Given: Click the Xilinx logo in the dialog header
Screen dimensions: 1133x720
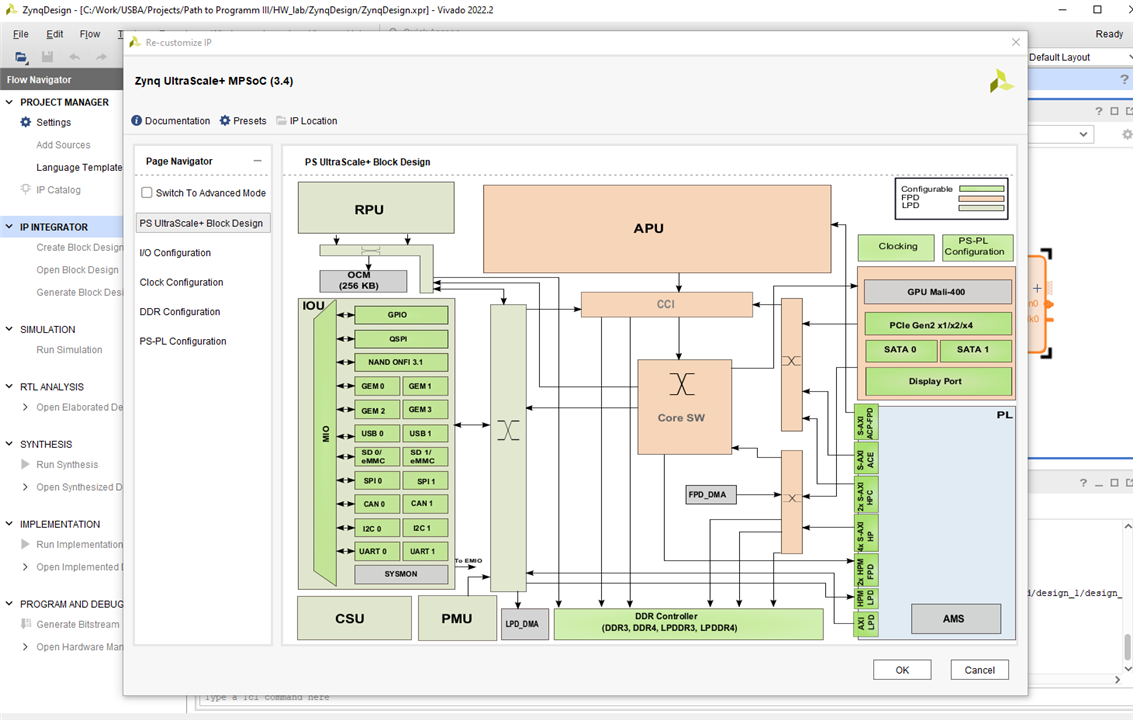Looking at the screenshot, I should [x=1001, y=82].
